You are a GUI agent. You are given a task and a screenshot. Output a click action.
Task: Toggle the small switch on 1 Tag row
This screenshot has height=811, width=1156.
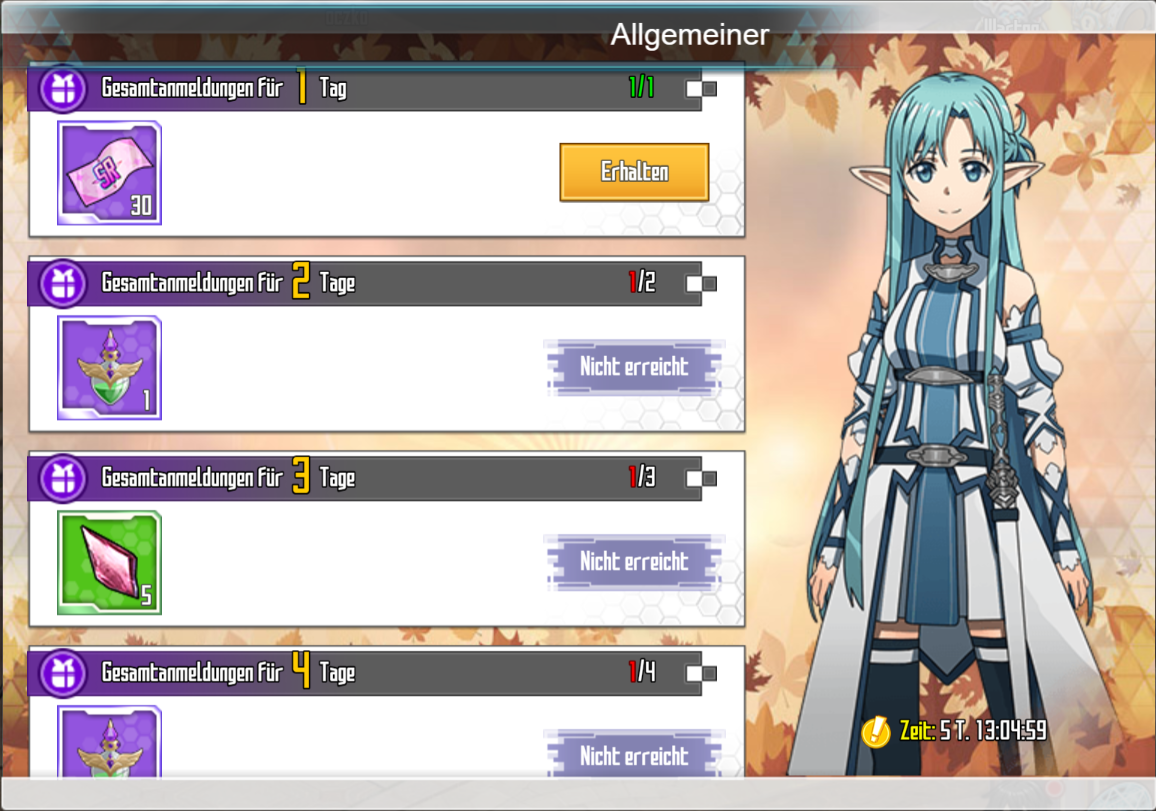701,89
